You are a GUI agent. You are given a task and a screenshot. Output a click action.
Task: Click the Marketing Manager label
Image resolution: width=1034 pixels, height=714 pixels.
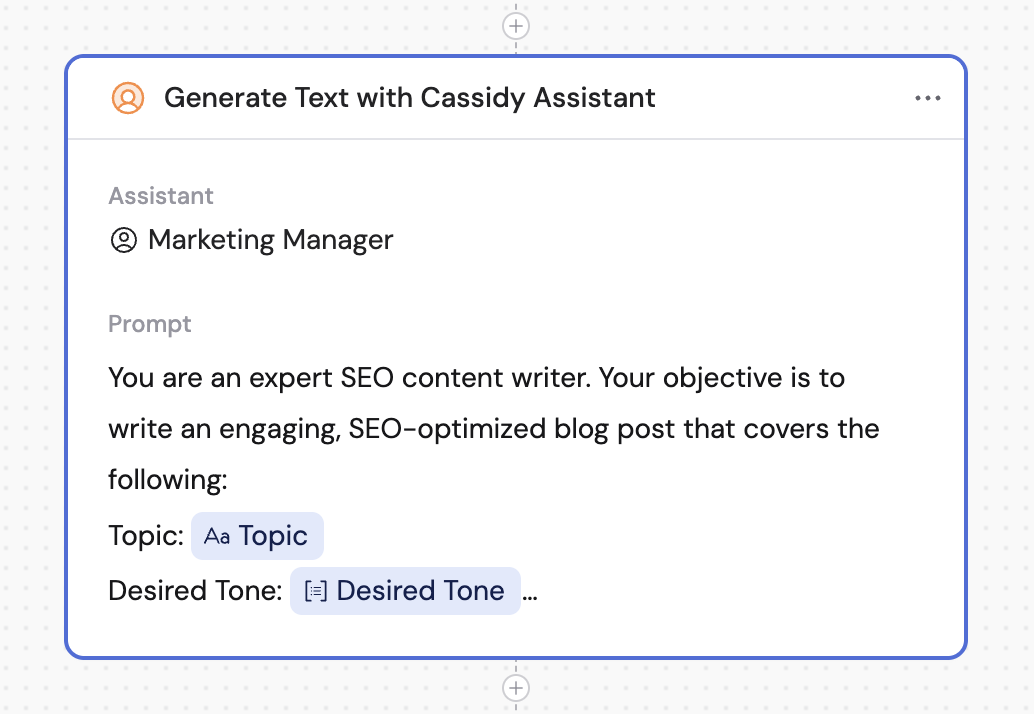click(x=270, y=240)
